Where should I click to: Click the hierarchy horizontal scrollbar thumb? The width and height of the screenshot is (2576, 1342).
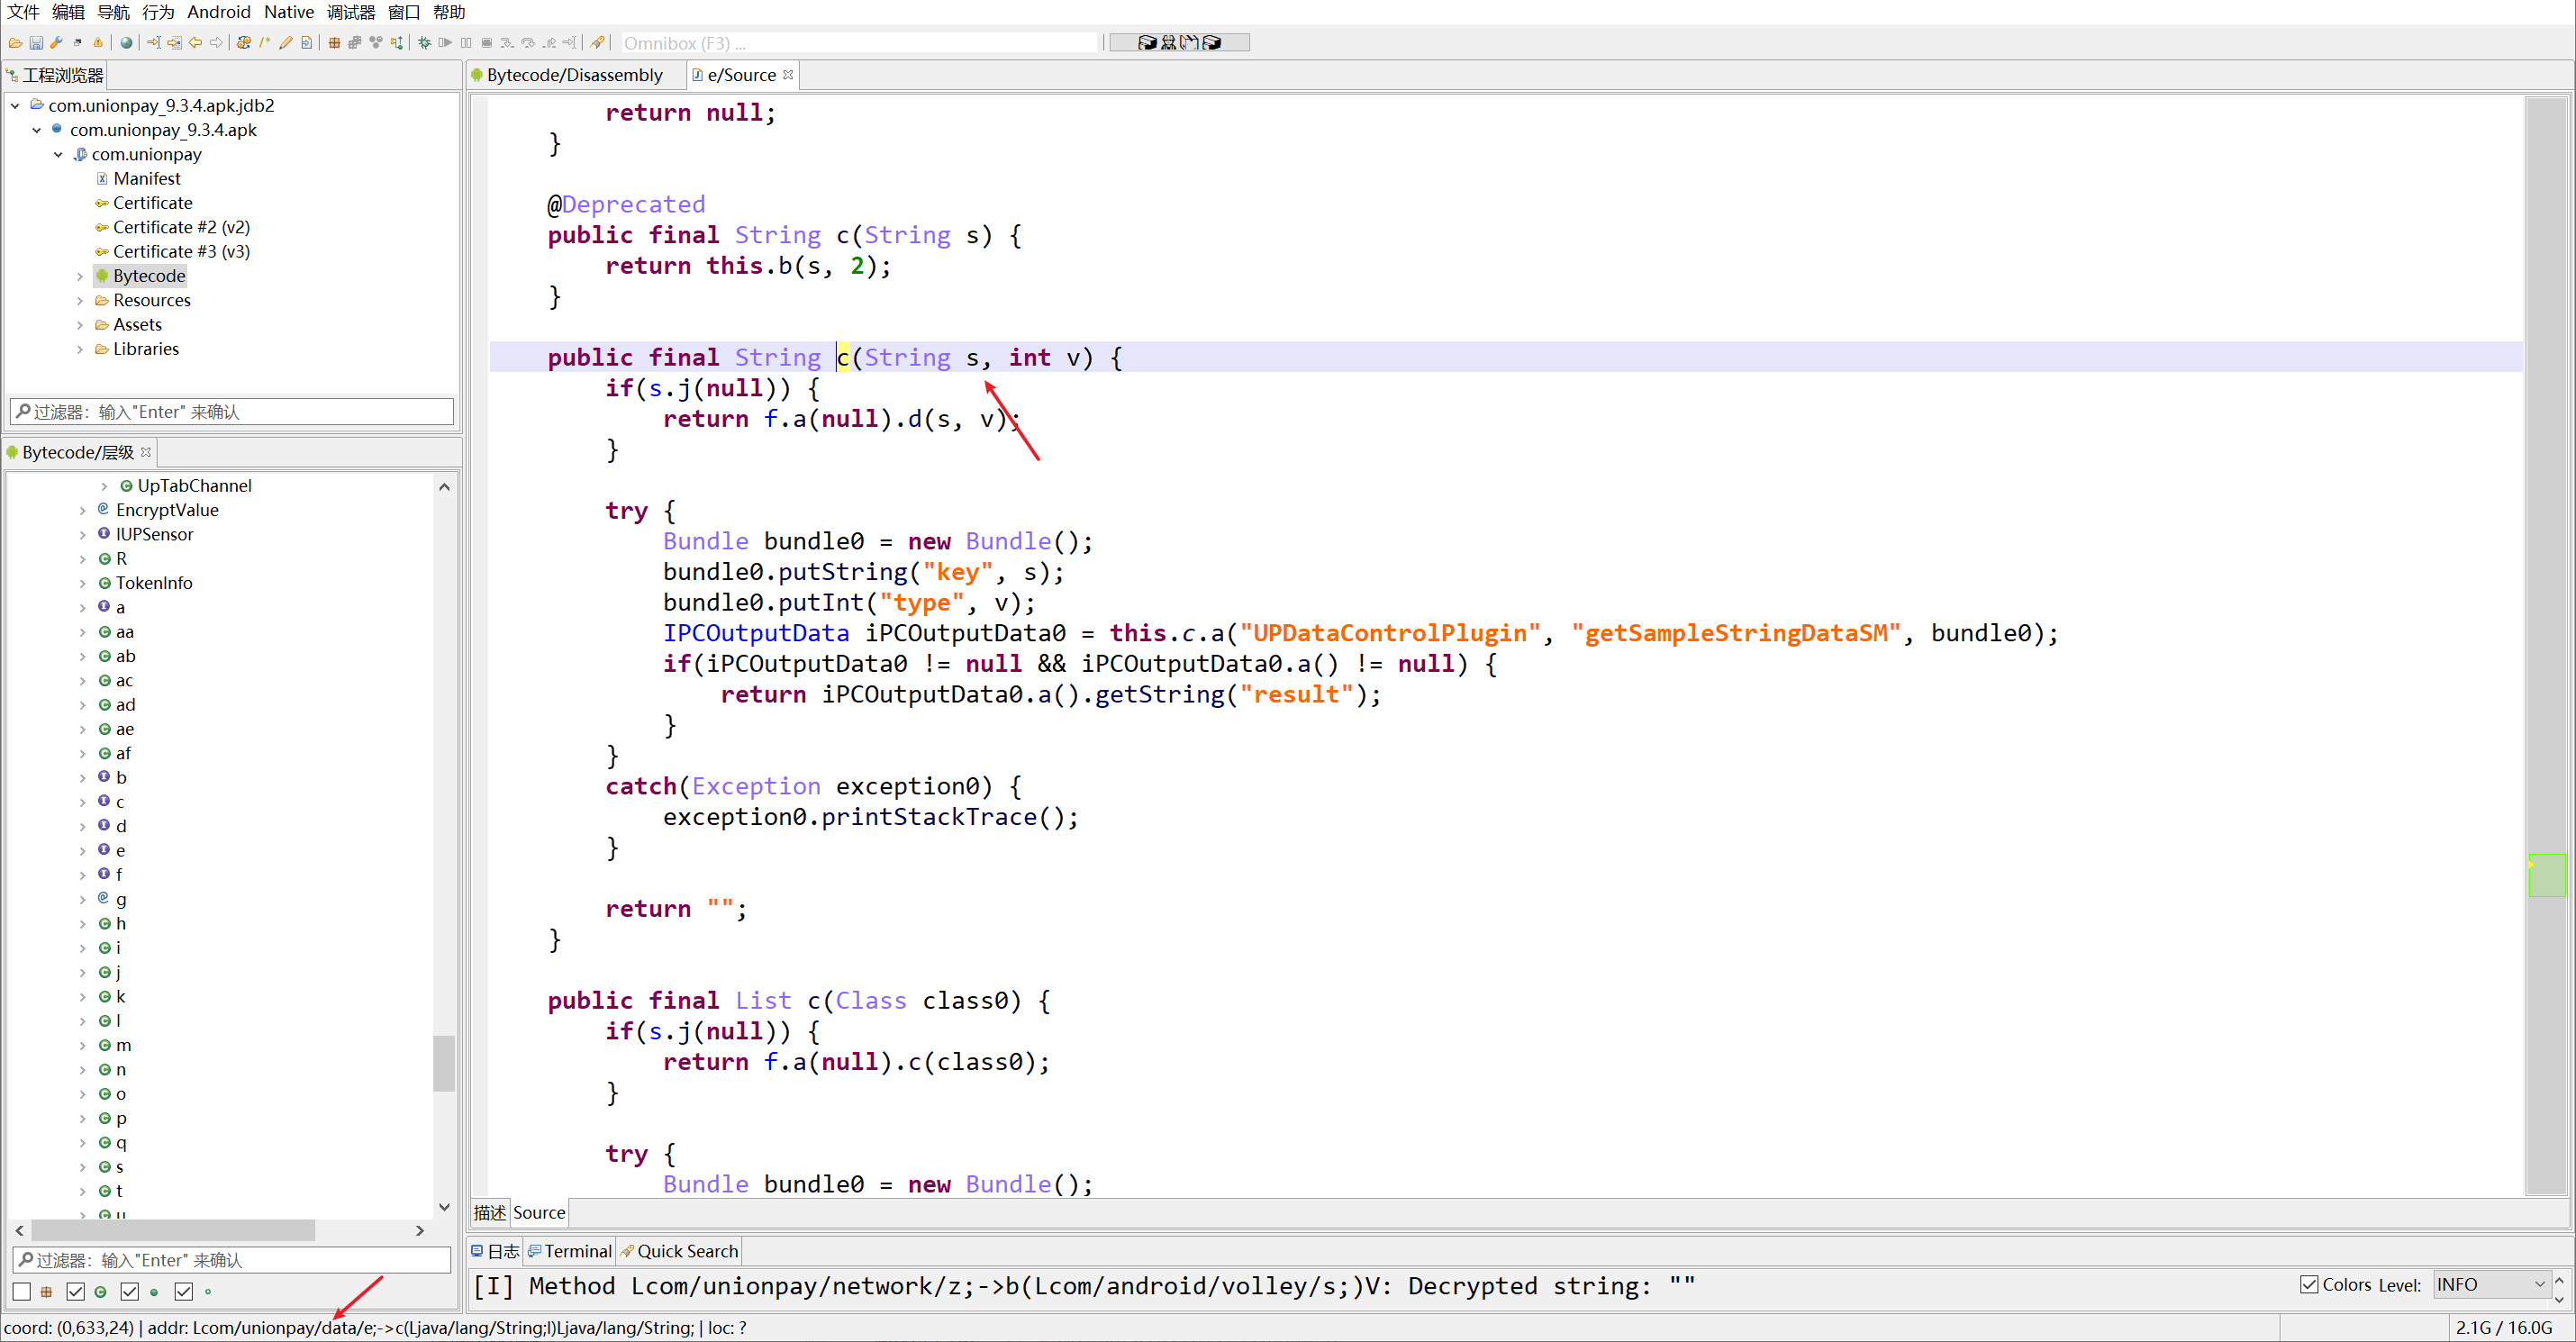point(172,1230)
